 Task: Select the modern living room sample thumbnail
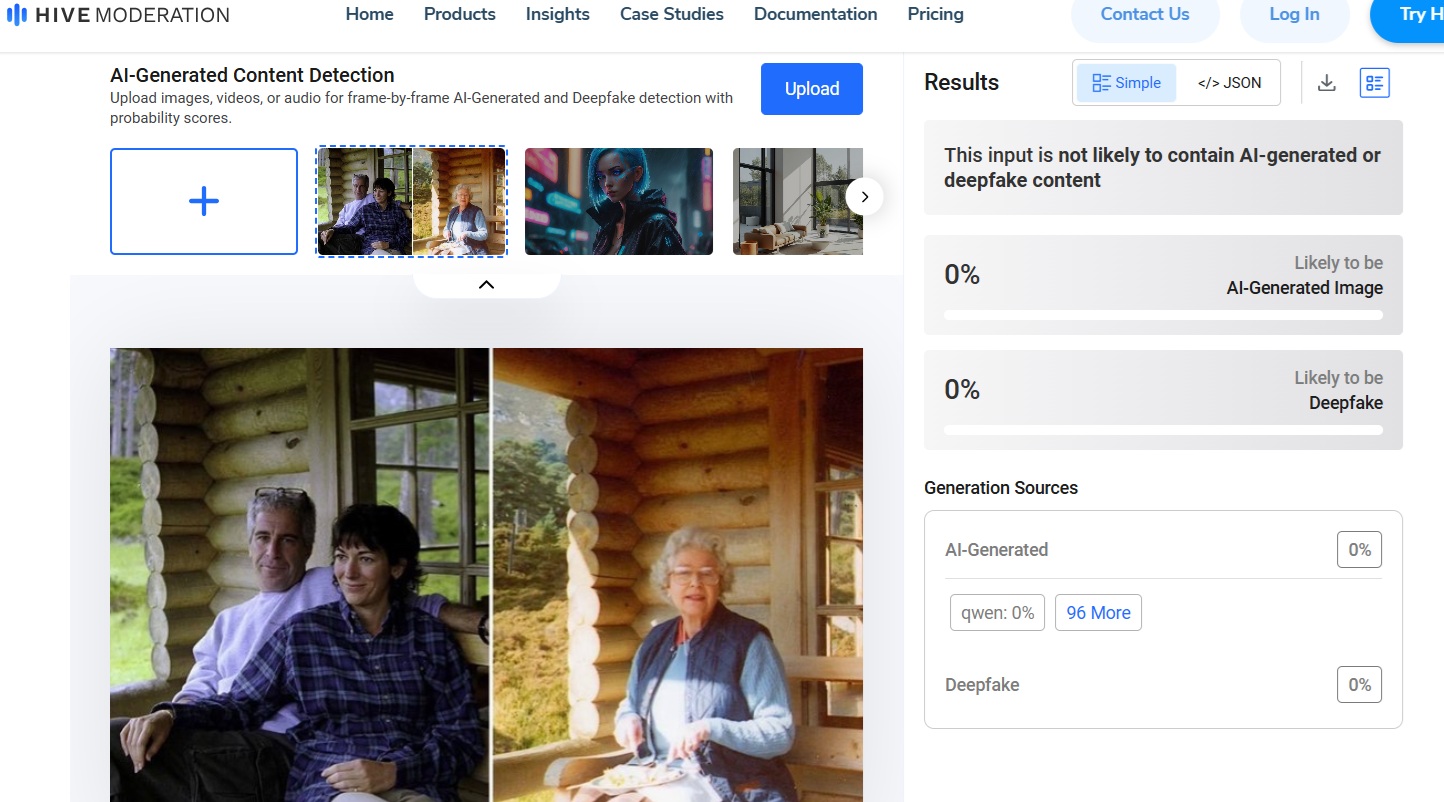coord(797,201)
